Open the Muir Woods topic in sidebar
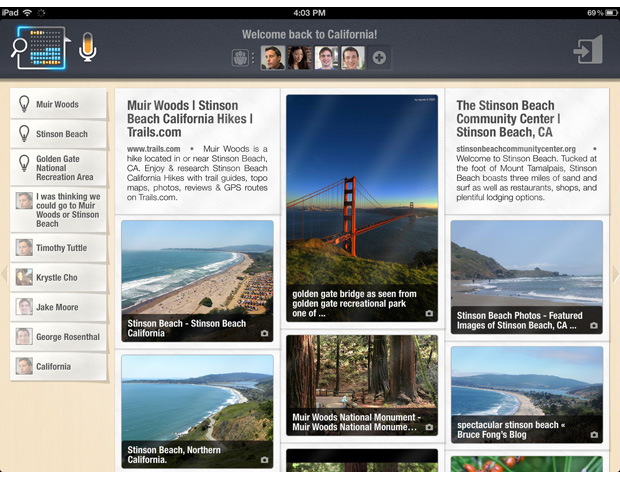 click(x=59, y=104)
